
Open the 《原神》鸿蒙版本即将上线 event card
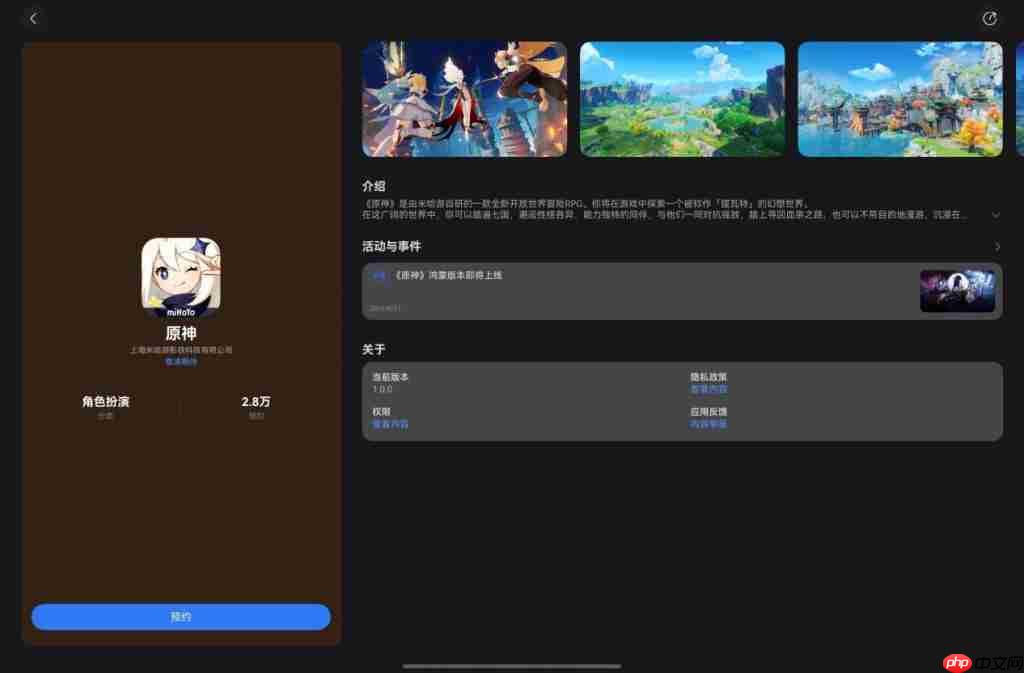tap(650, 290)
